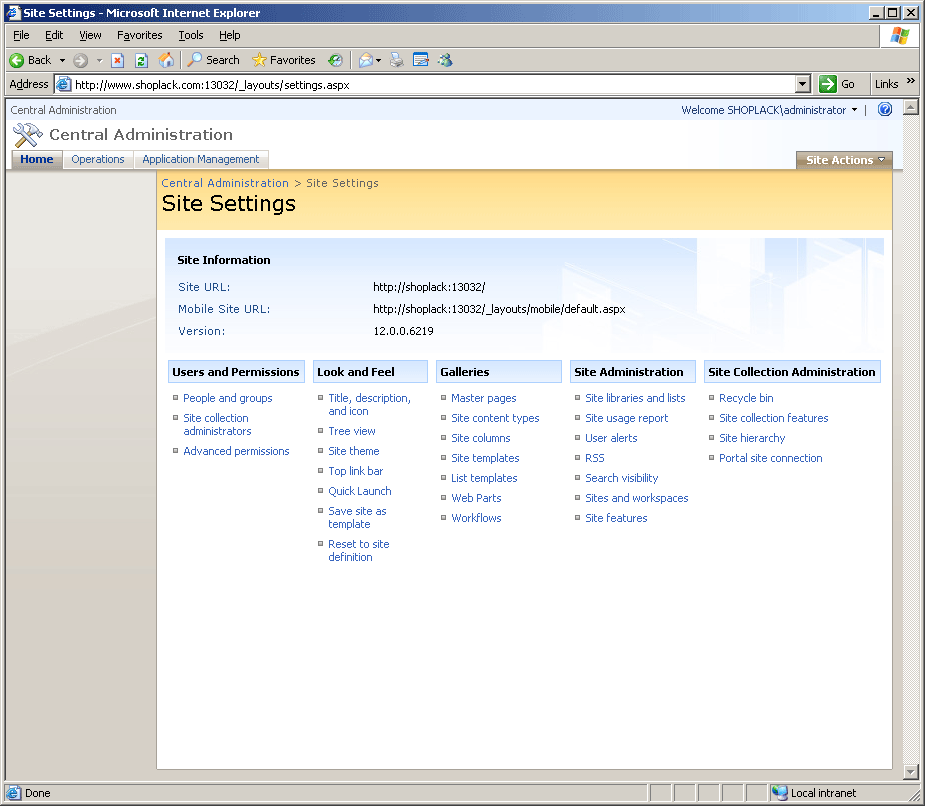Image resolution: width=925 pixels, height=806 pixels.
Task: Open the Favorites star toolbar button
Action: click(283, 60)
